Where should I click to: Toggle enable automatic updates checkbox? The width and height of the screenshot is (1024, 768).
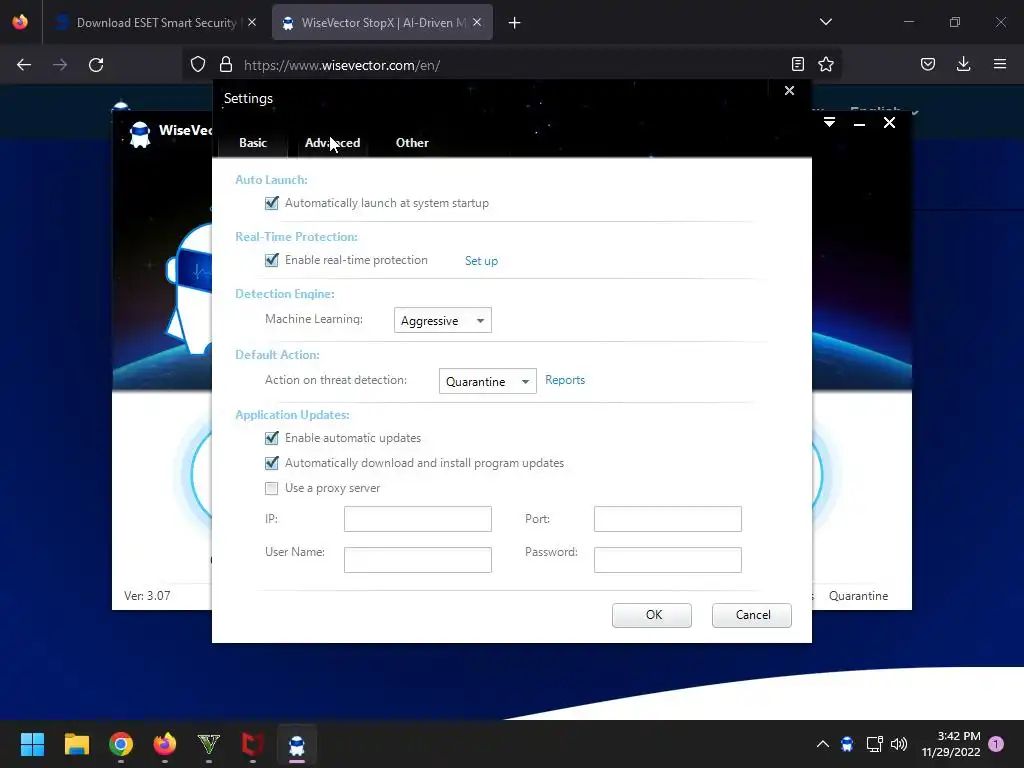(272, 438)
